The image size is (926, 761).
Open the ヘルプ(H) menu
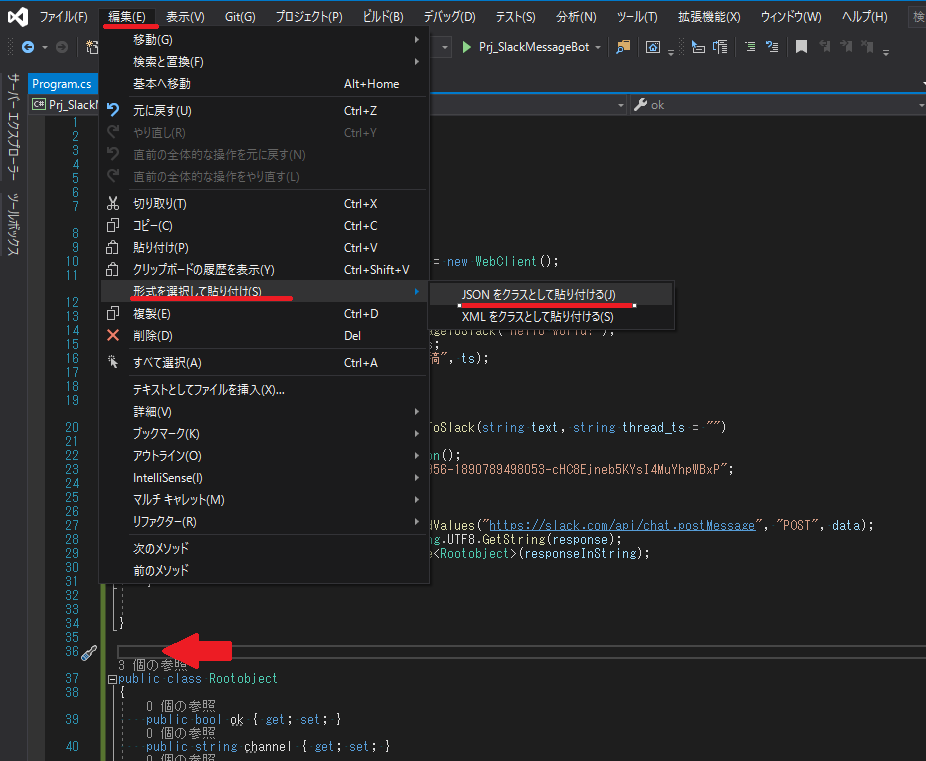pyautogui.click(x=864, y=17)
